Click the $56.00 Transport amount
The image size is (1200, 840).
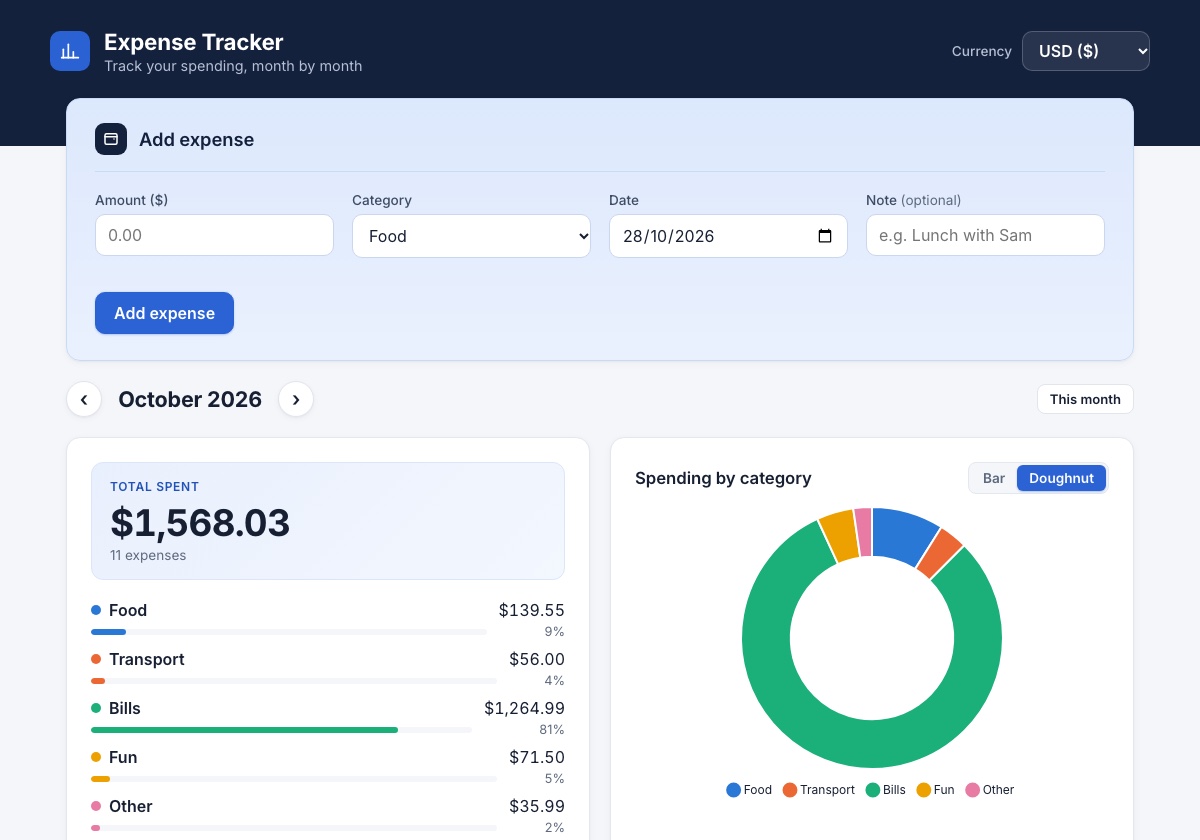click(537, 659)
